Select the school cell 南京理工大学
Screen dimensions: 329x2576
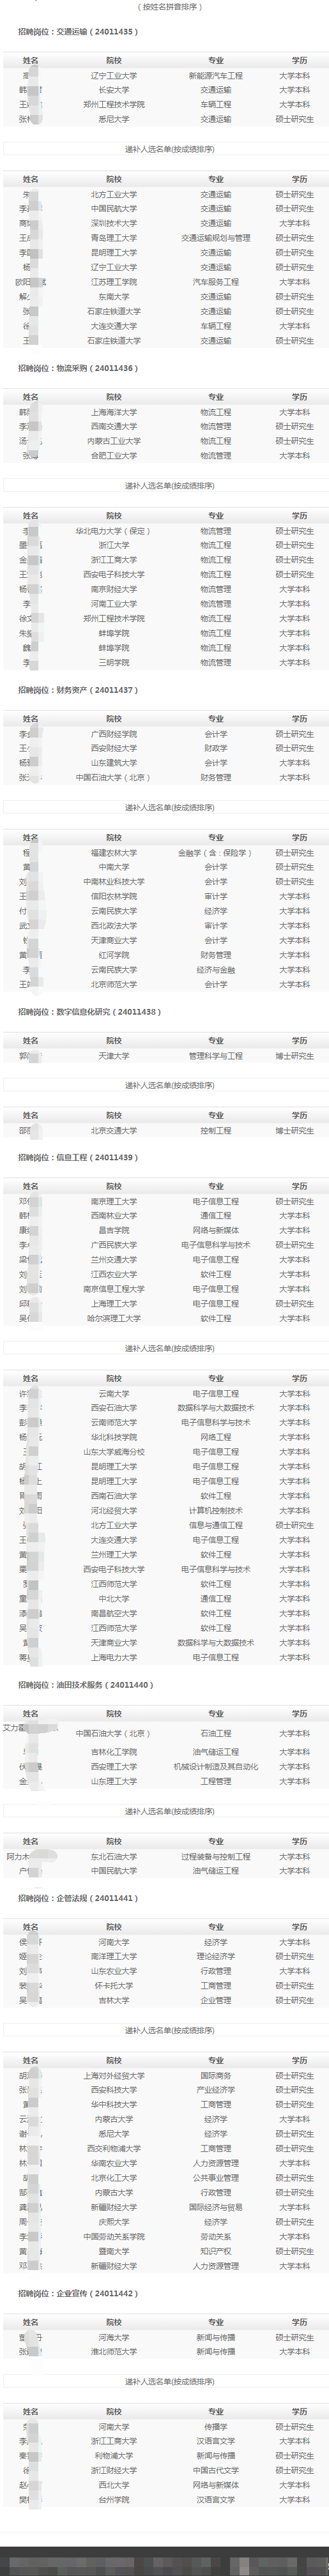point(114,1201)
